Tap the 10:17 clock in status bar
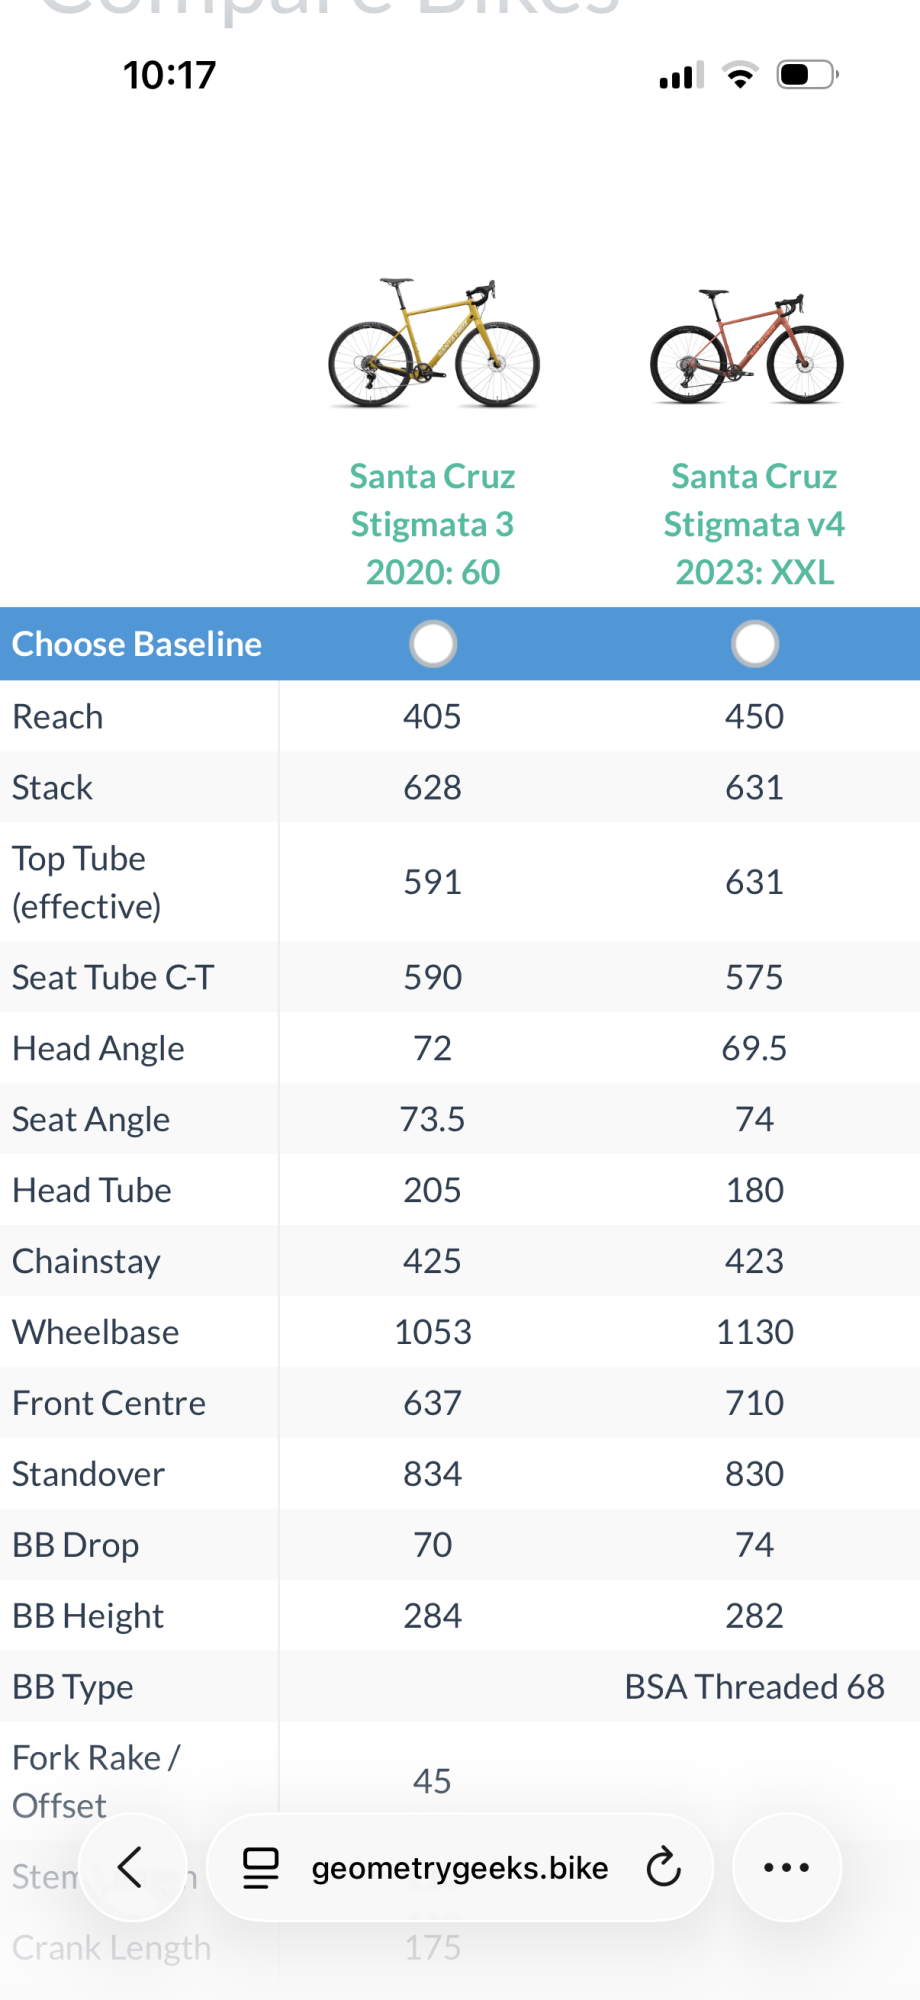Image resolution: width=920 pixels, height=2000 pixels. click(169, 75)
